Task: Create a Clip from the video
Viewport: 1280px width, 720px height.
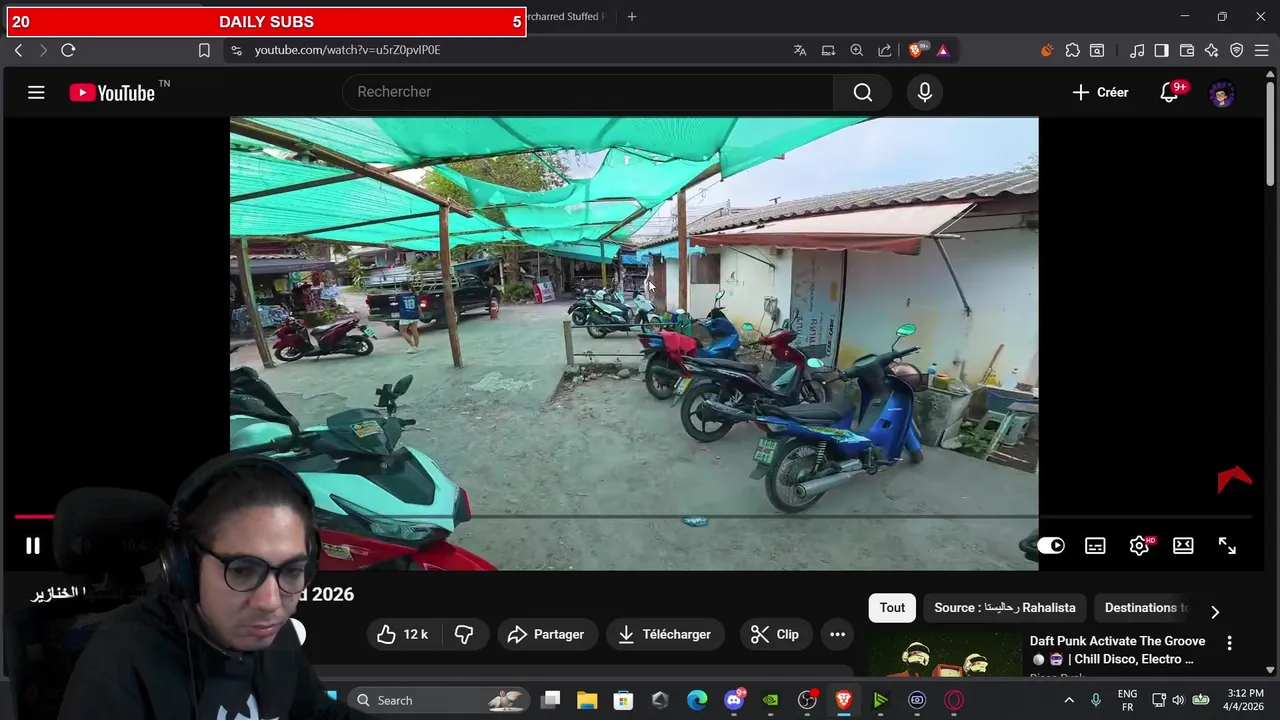Action: [775, 634]
